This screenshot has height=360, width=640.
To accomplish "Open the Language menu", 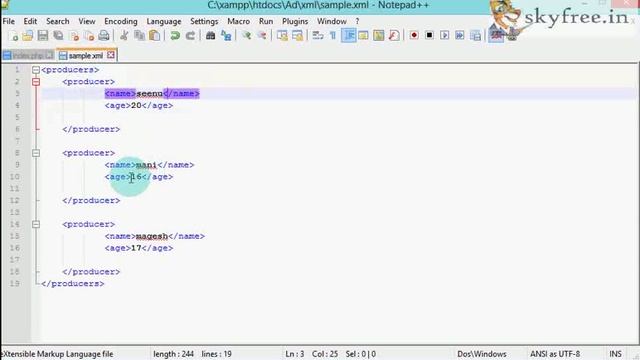I will [x=164, y=21].
